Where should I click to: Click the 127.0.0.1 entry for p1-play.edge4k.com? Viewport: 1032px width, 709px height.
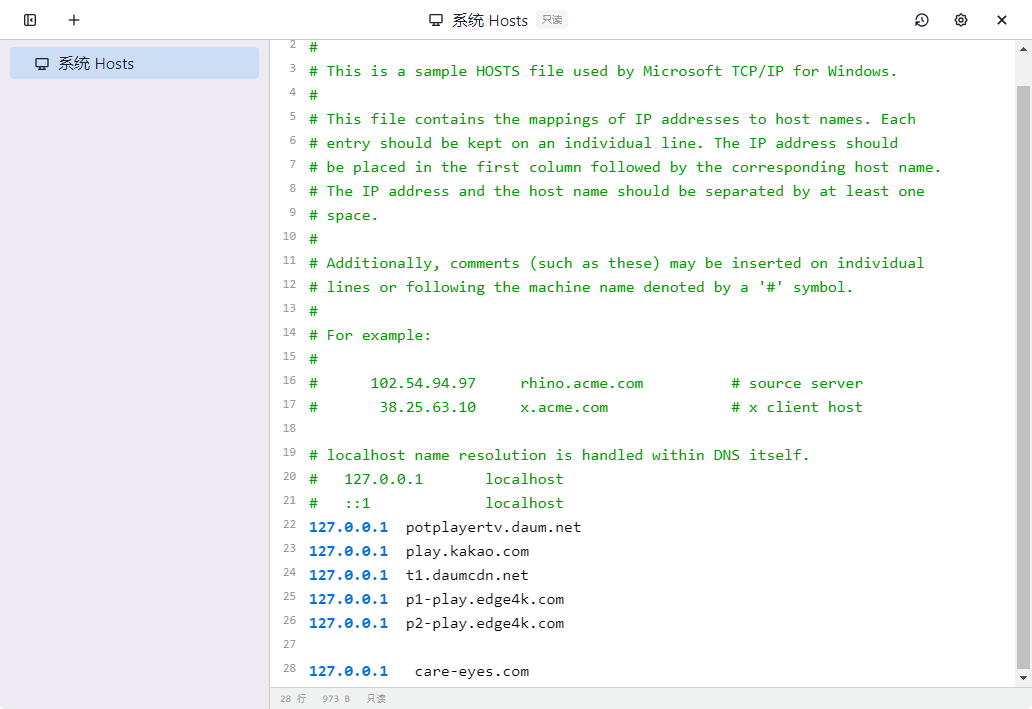pyautogui.click(x=348, y=599)
